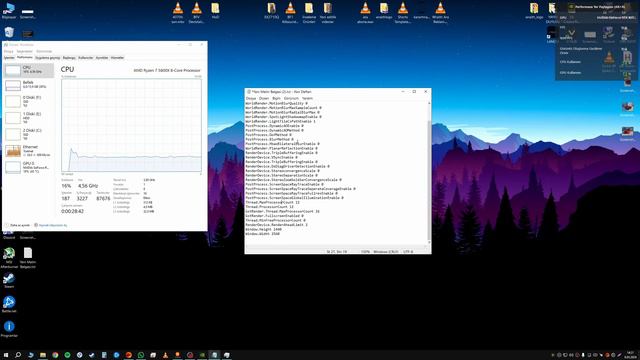Collapse Task Manager with Daha az ayrıntı
Viewport: 640px width, 360px height.
pyautogui.click(x=17, y=225)
